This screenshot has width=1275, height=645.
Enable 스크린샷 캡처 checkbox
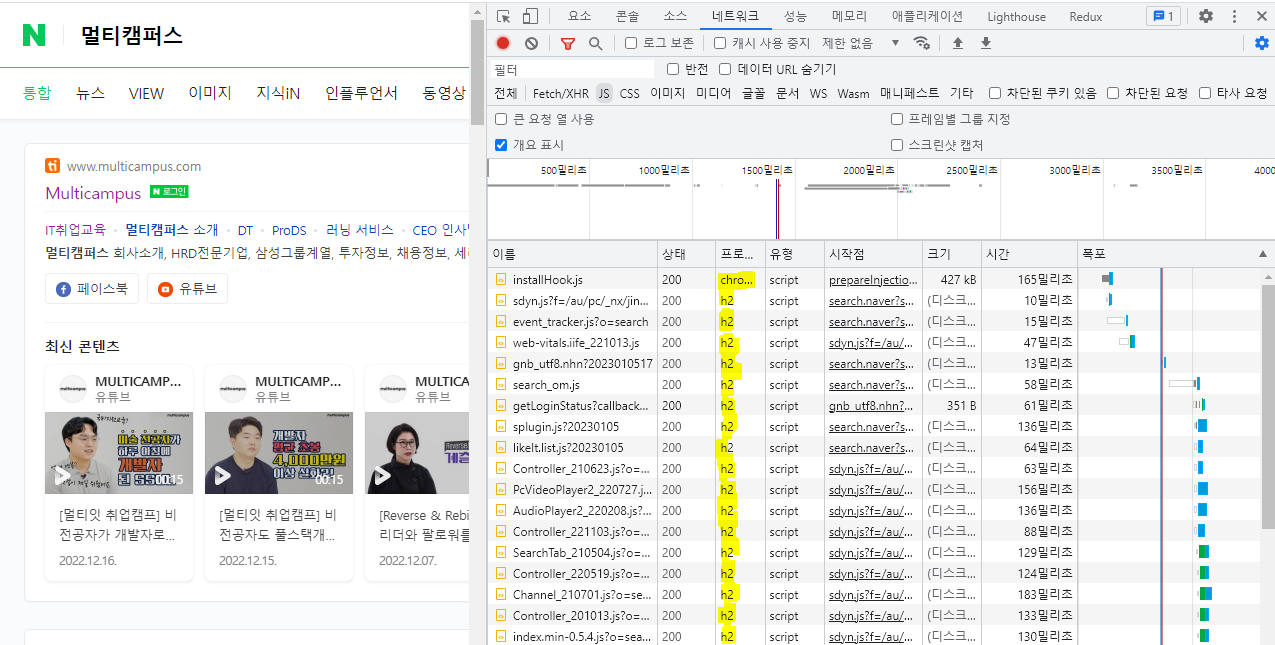coord(897,145)
